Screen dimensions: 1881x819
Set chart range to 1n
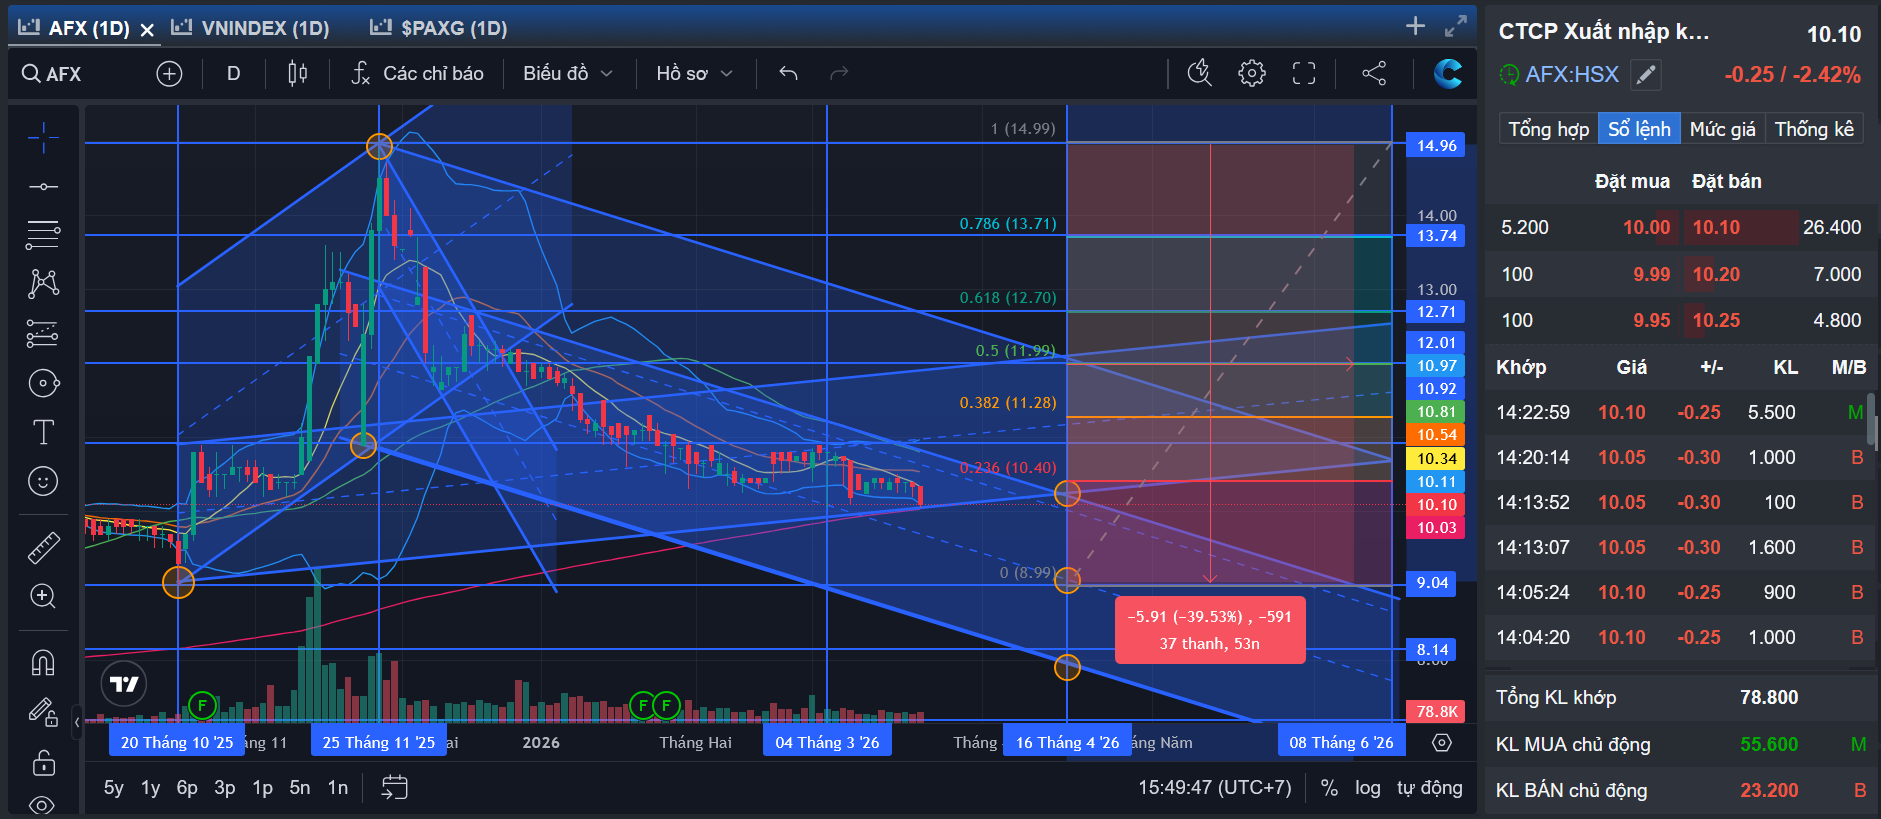(x=338, y=788)
